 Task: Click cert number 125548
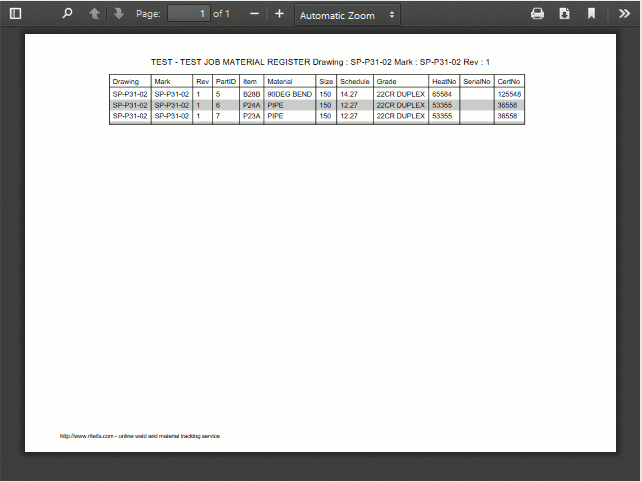coord(509,94)
